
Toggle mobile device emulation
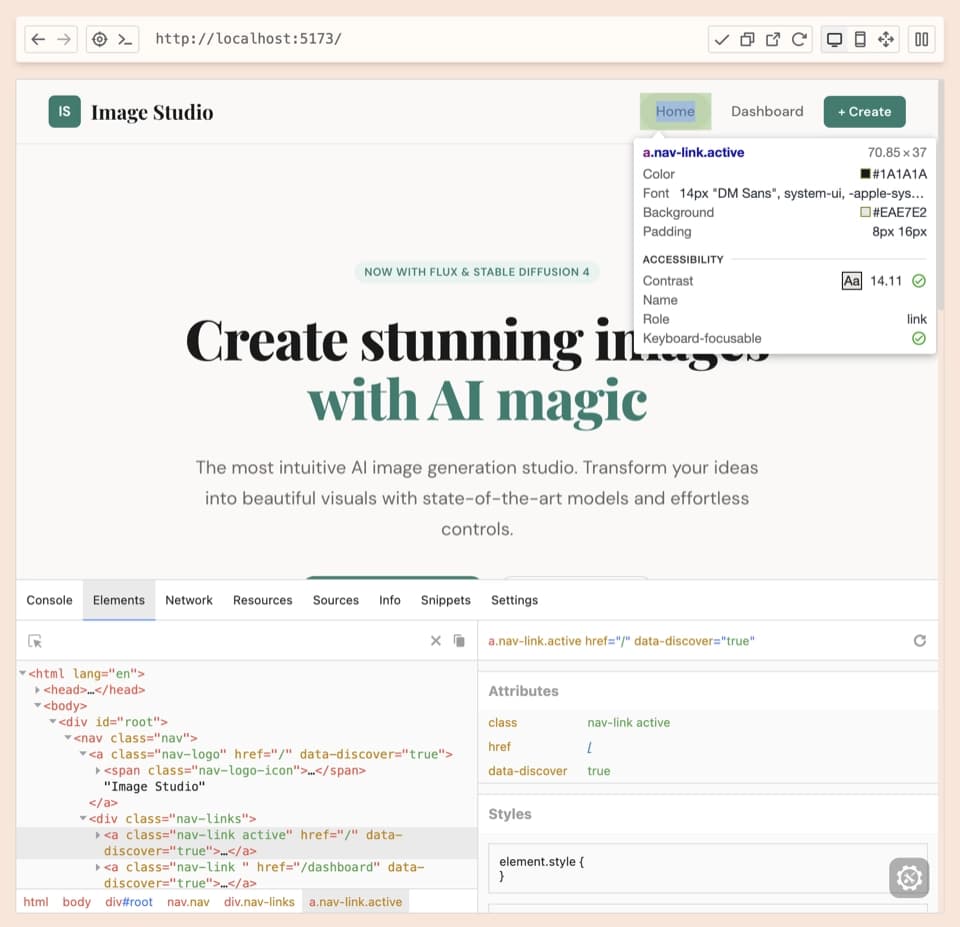860,39
